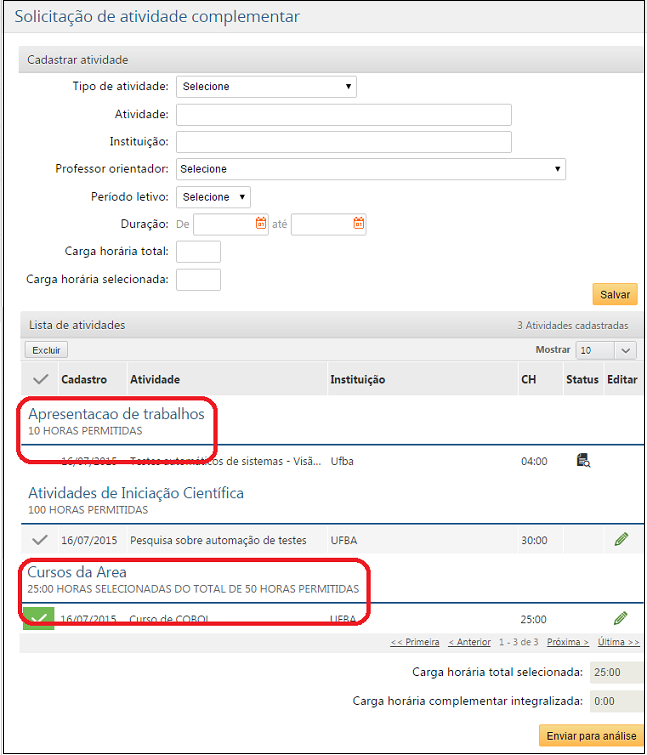Go to Anterior page link
Image resolution: width=647 pixels, height=755 pixels.
[469, 642]
